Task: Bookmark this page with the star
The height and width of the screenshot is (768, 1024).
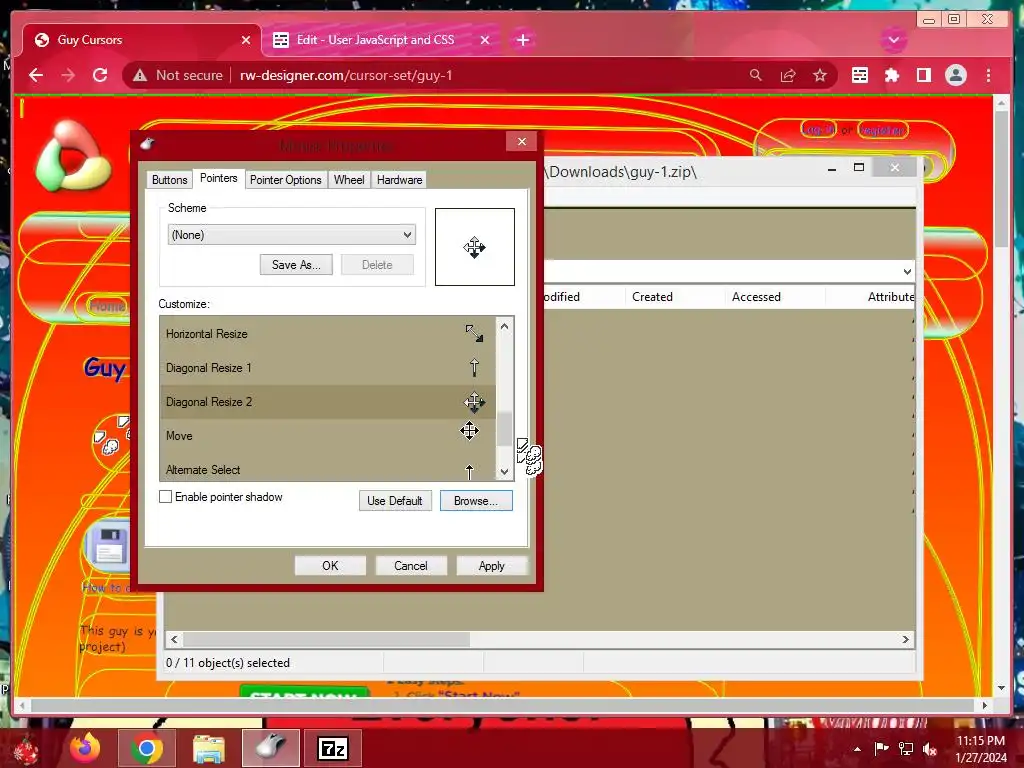Action: pos(820,75)
